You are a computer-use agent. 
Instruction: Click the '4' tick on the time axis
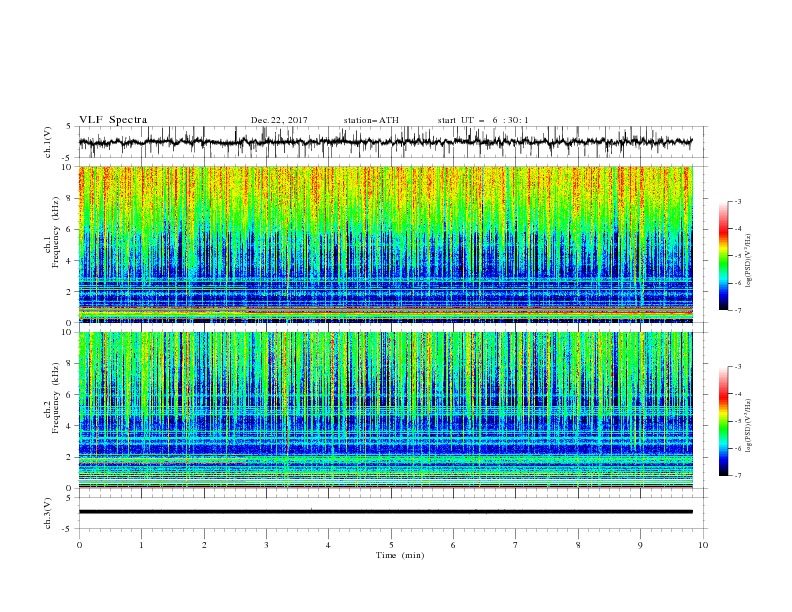tap(328, 545)
